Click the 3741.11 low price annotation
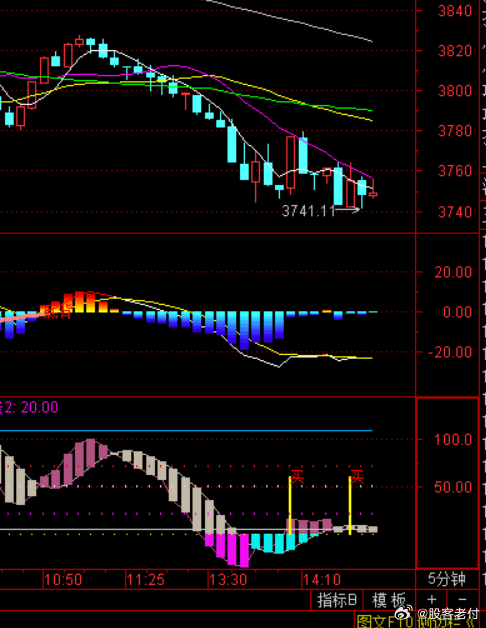 [308, 211]
